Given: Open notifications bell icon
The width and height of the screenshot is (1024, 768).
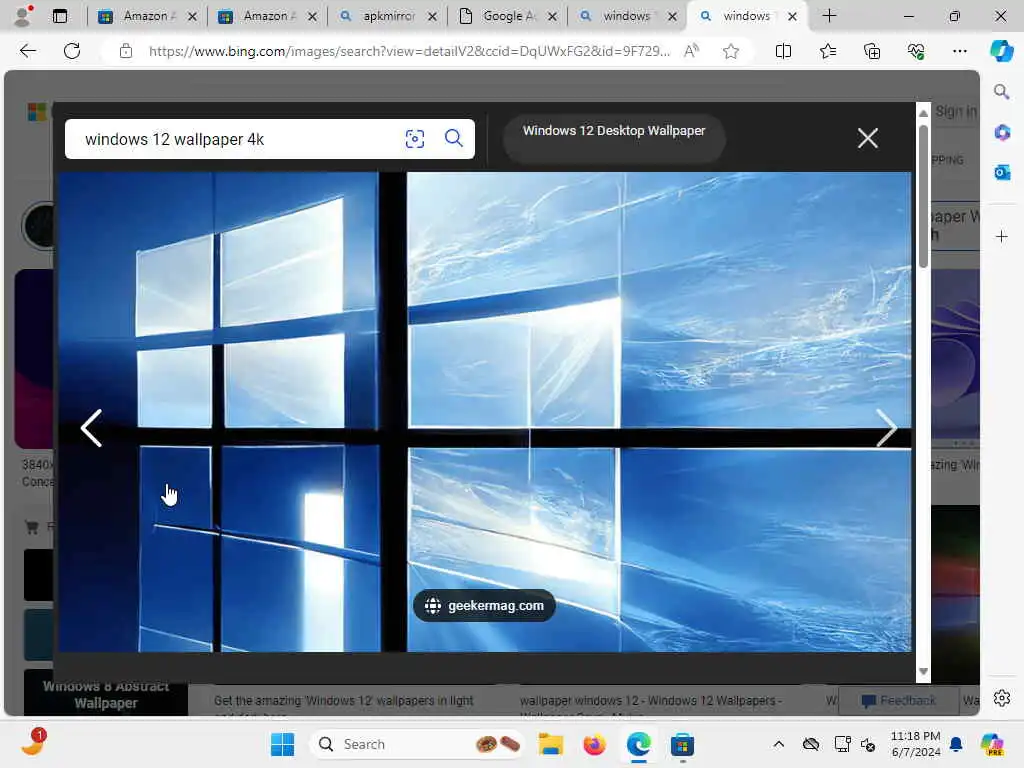Looking at the screenshot, I should 955,744.
